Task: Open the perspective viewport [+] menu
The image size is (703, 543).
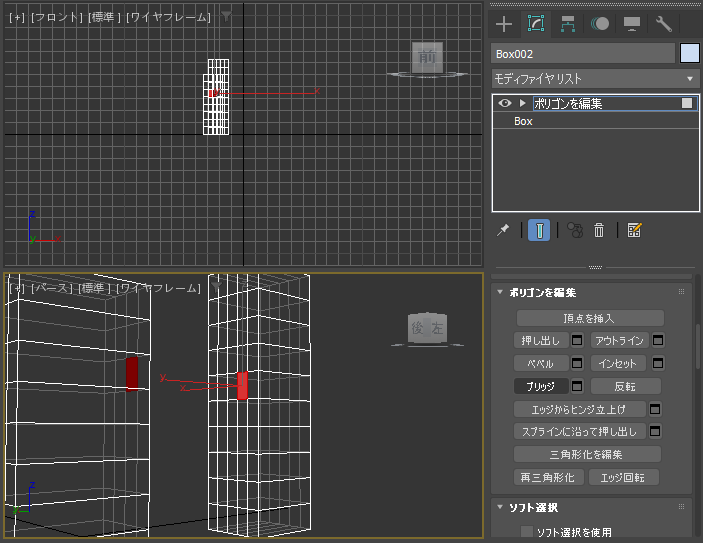Action: (17, 288)
